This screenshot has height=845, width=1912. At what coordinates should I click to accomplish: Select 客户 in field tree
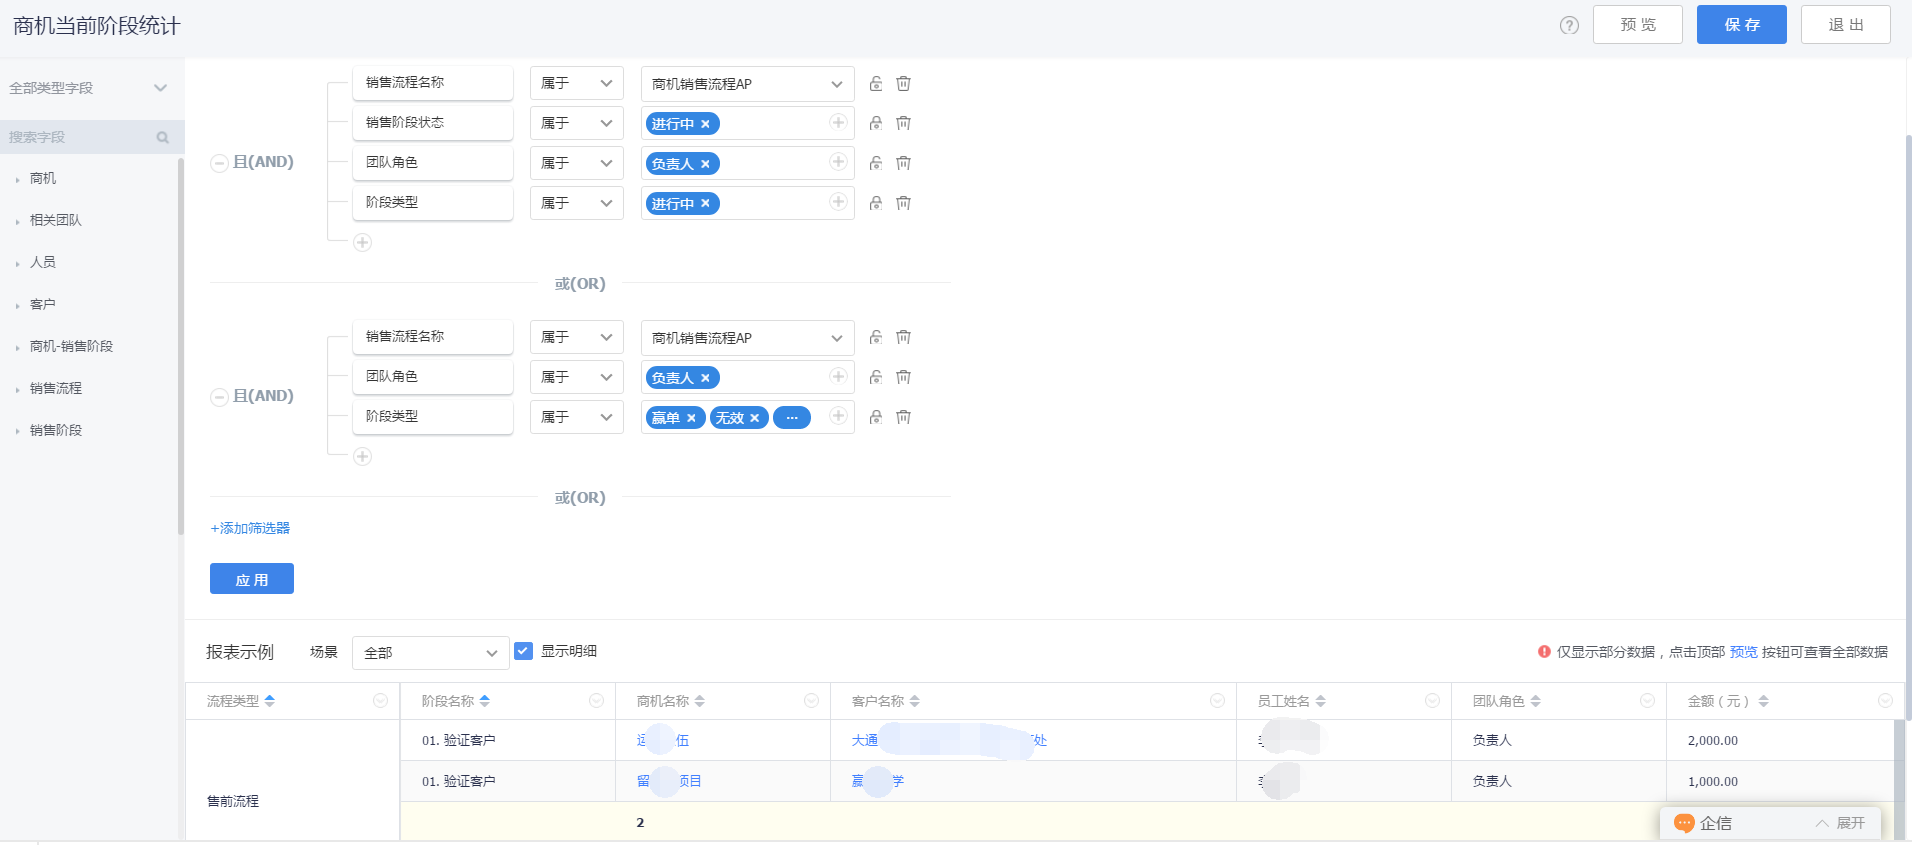(x=43, y=304)
